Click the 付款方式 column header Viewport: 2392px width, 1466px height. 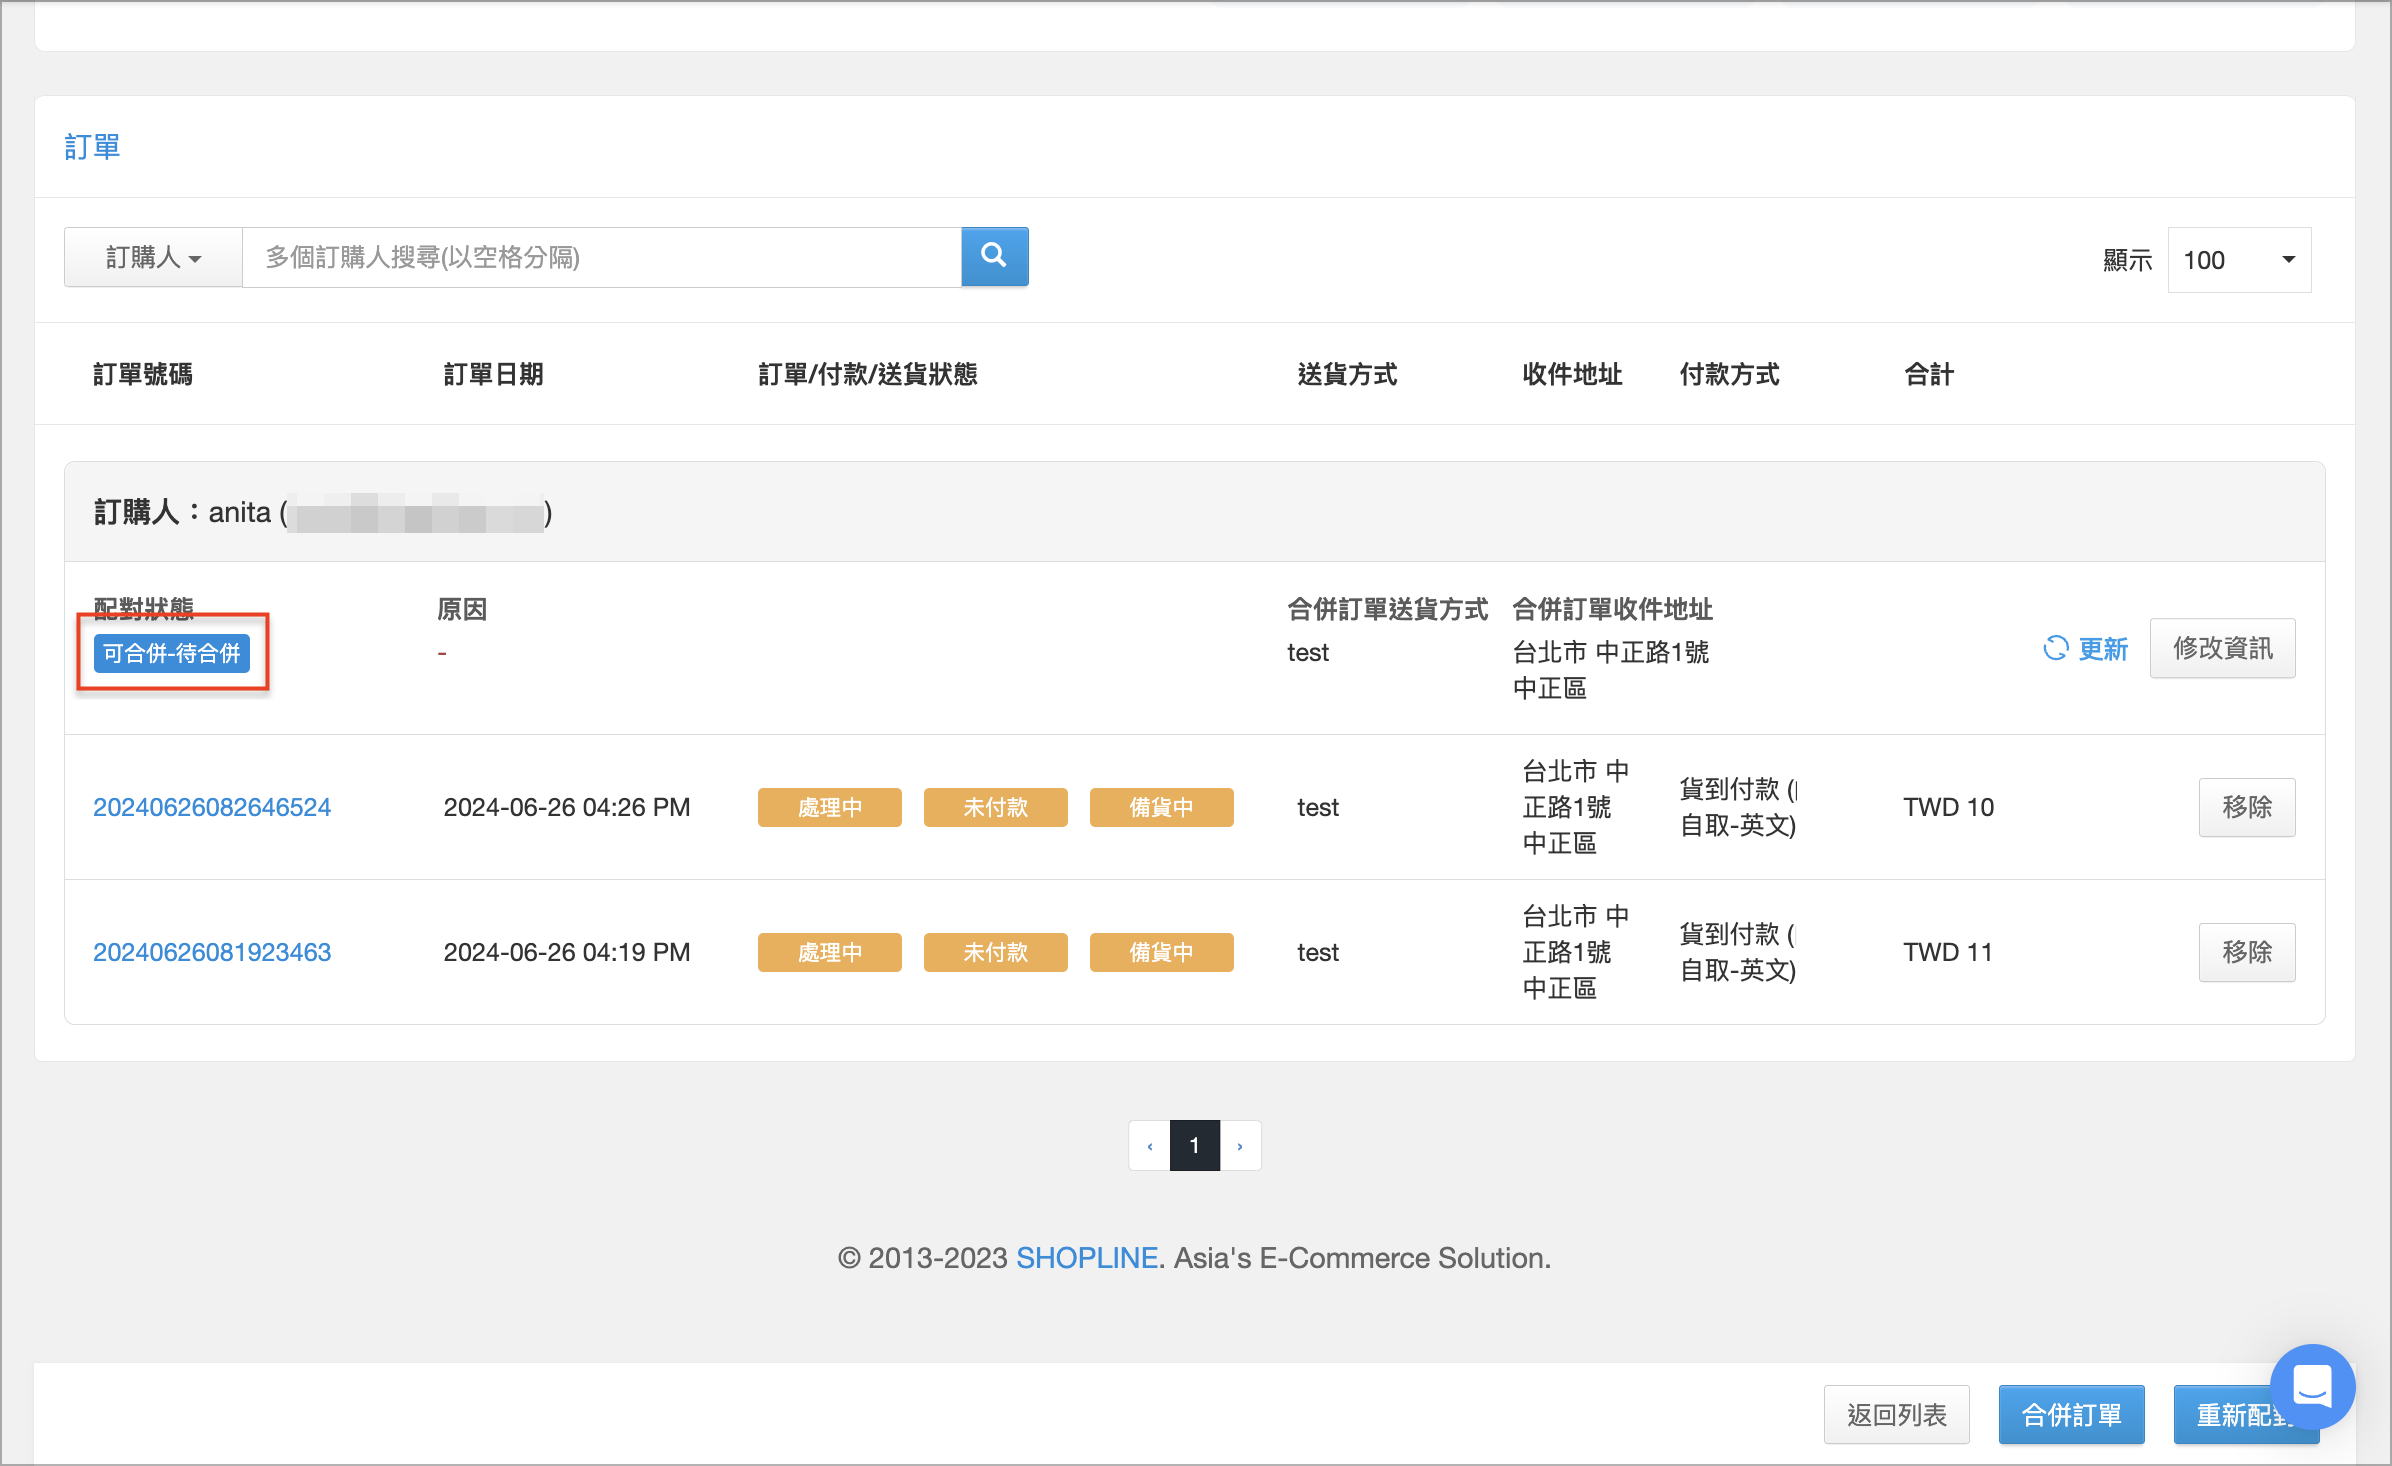point(1730,374)
